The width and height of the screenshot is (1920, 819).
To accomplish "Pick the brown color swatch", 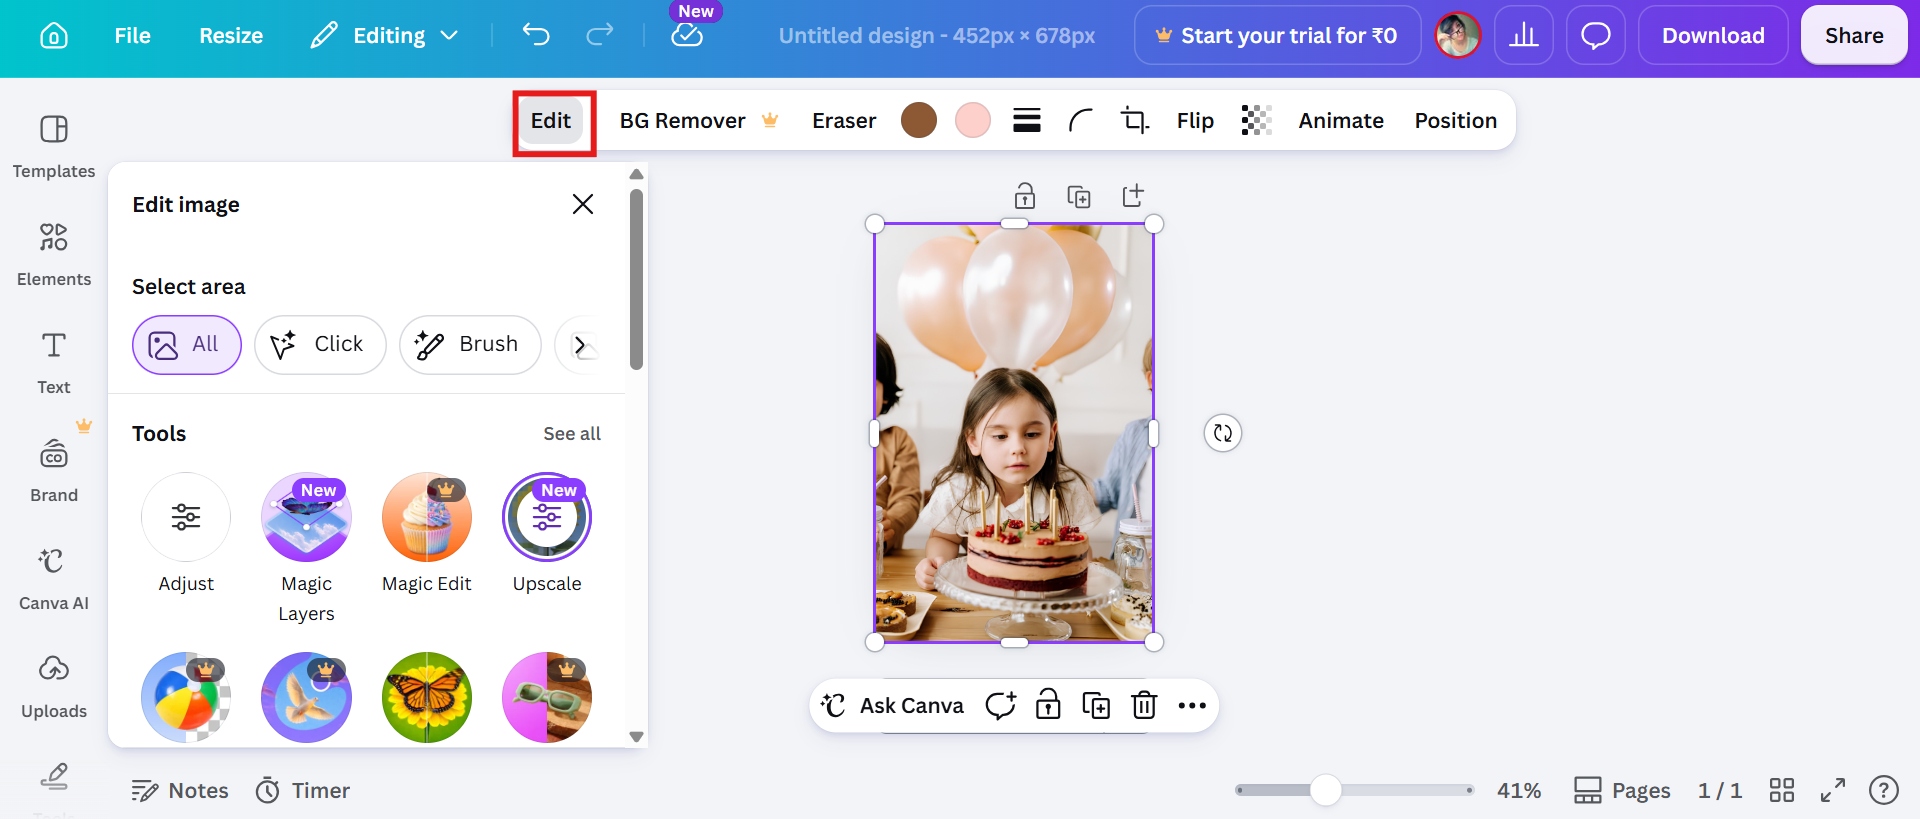I will pyautogui.click(x=919, y=121).
